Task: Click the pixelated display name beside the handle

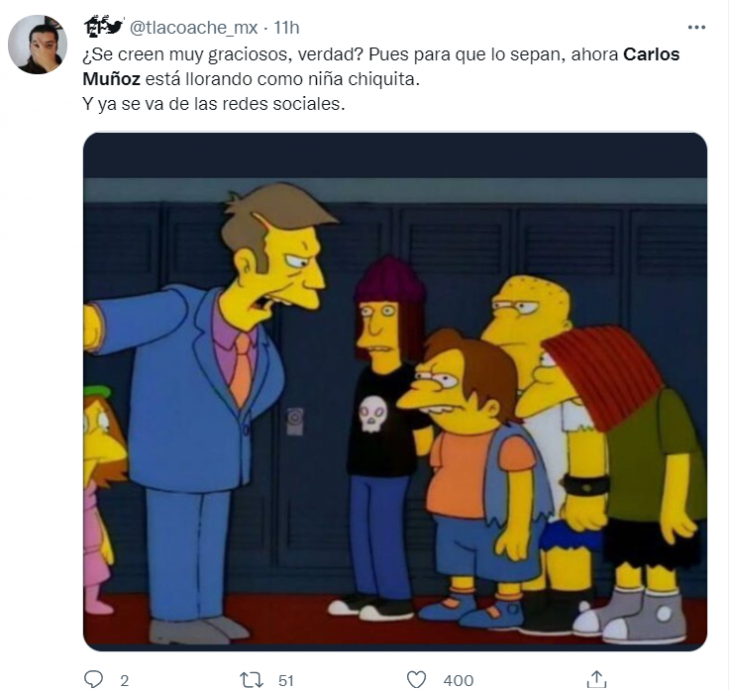Action: [103, 26]
